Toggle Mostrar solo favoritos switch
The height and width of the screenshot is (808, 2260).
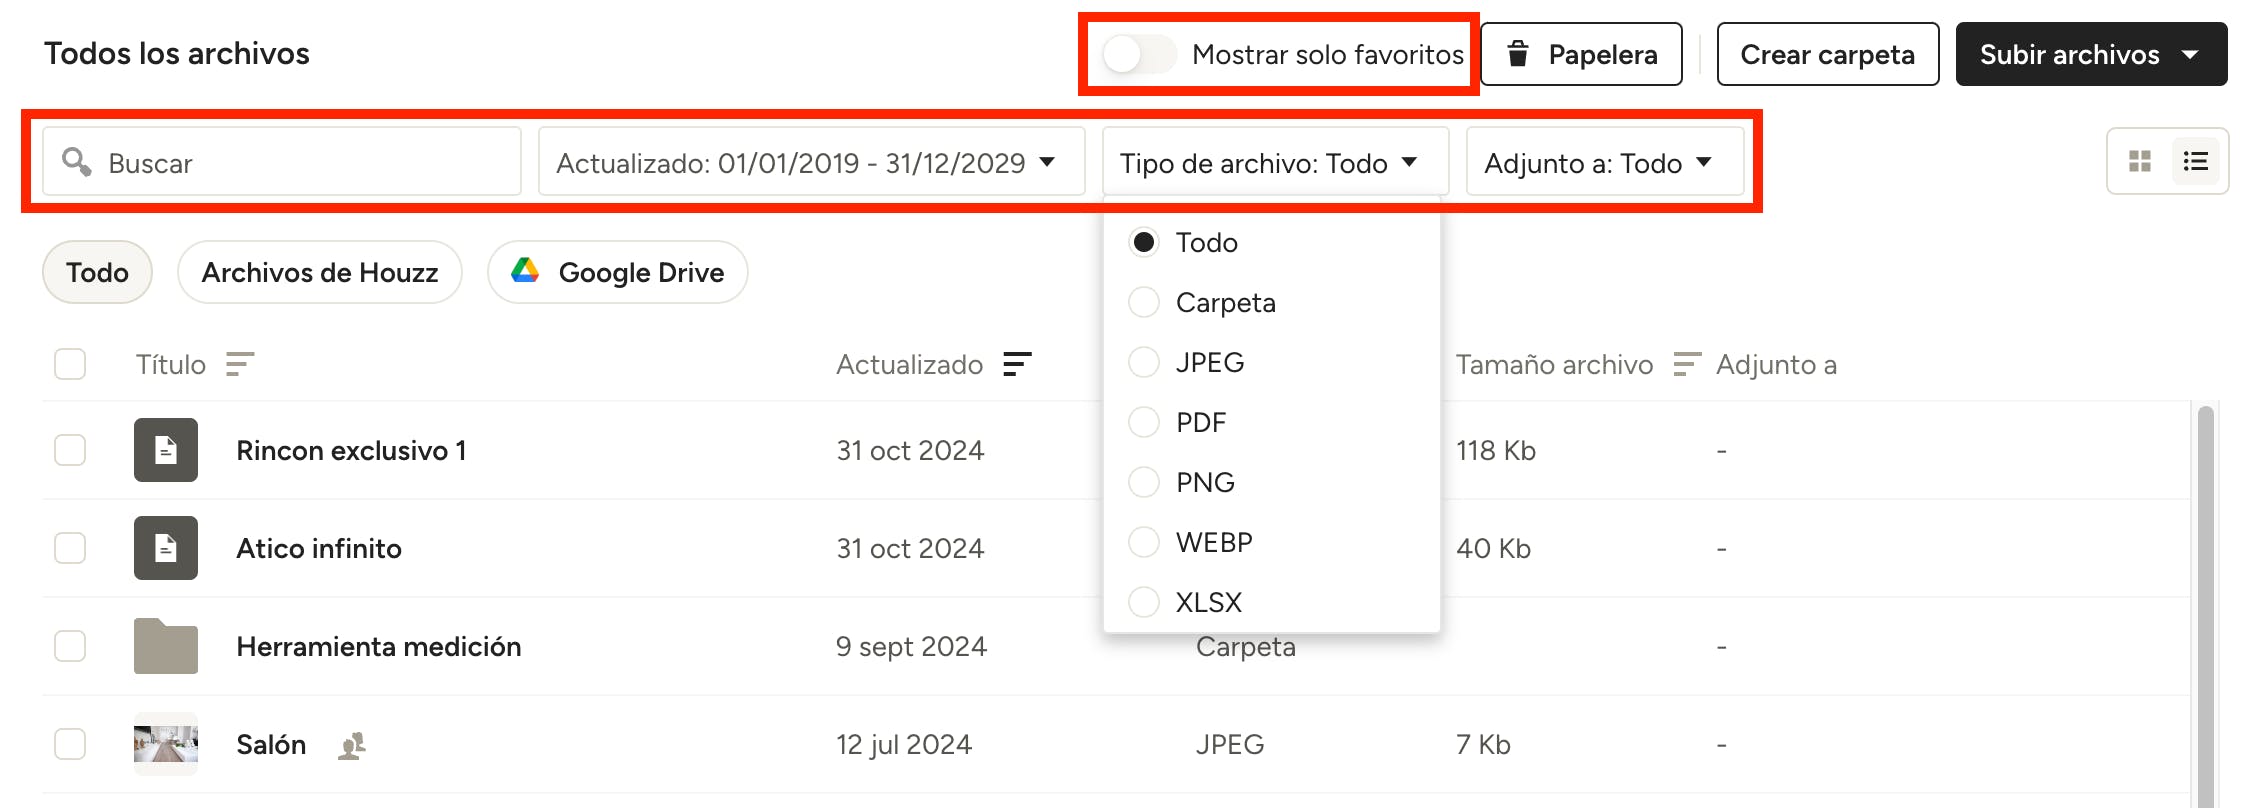1139,54
